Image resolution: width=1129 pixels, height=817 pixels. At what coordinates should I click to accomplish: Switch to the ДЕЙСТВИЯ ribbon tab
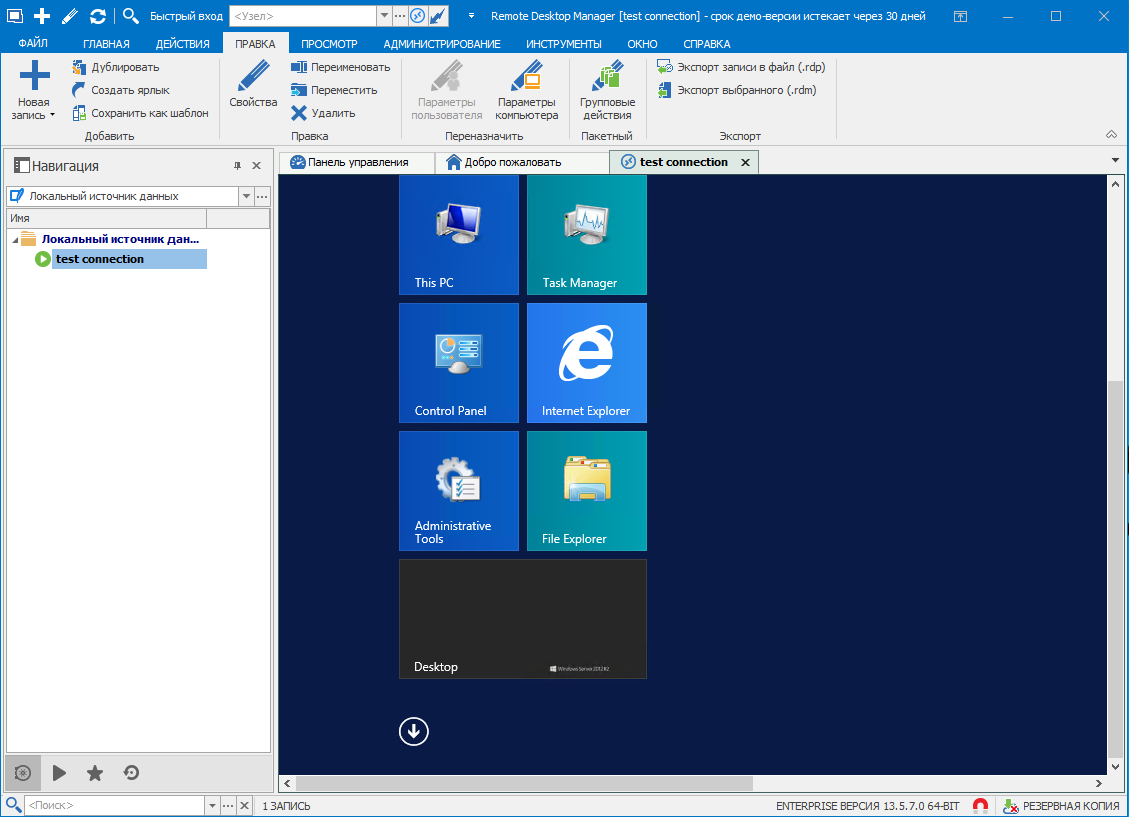point(183,44)
